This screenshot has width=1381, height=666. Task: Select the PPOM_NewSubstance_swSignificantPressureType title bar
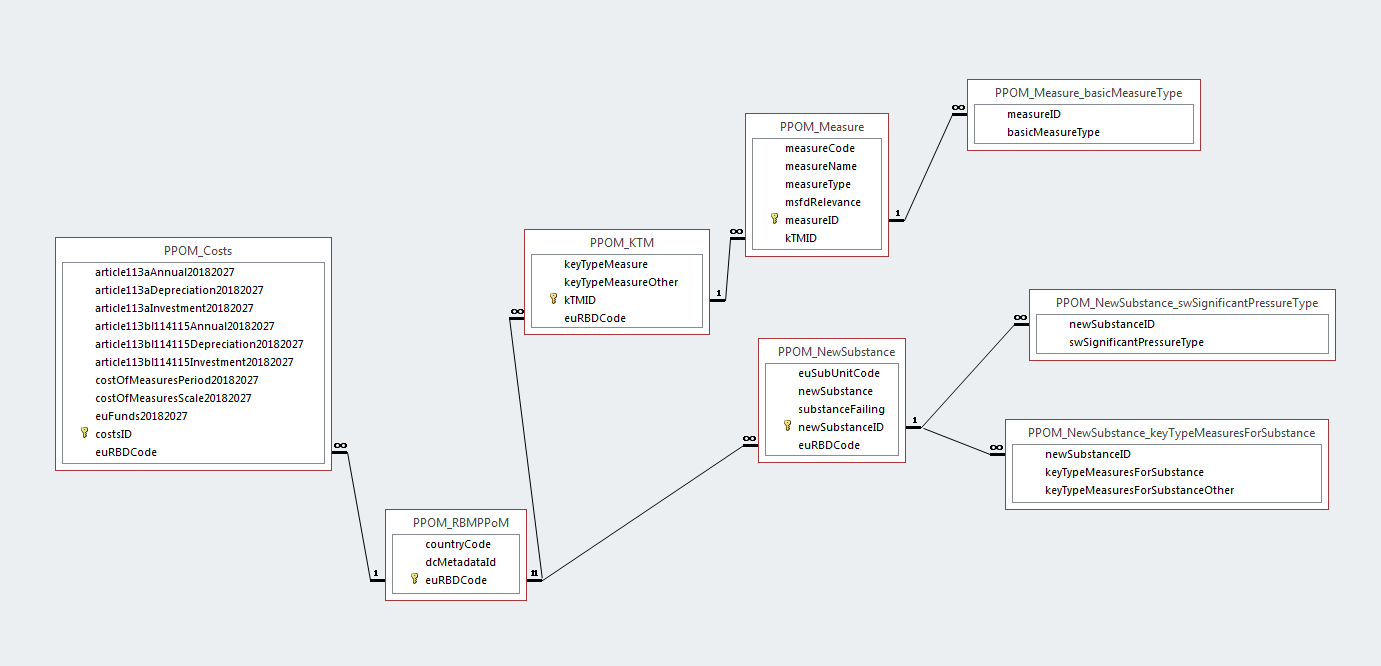tap(1186, 303)
